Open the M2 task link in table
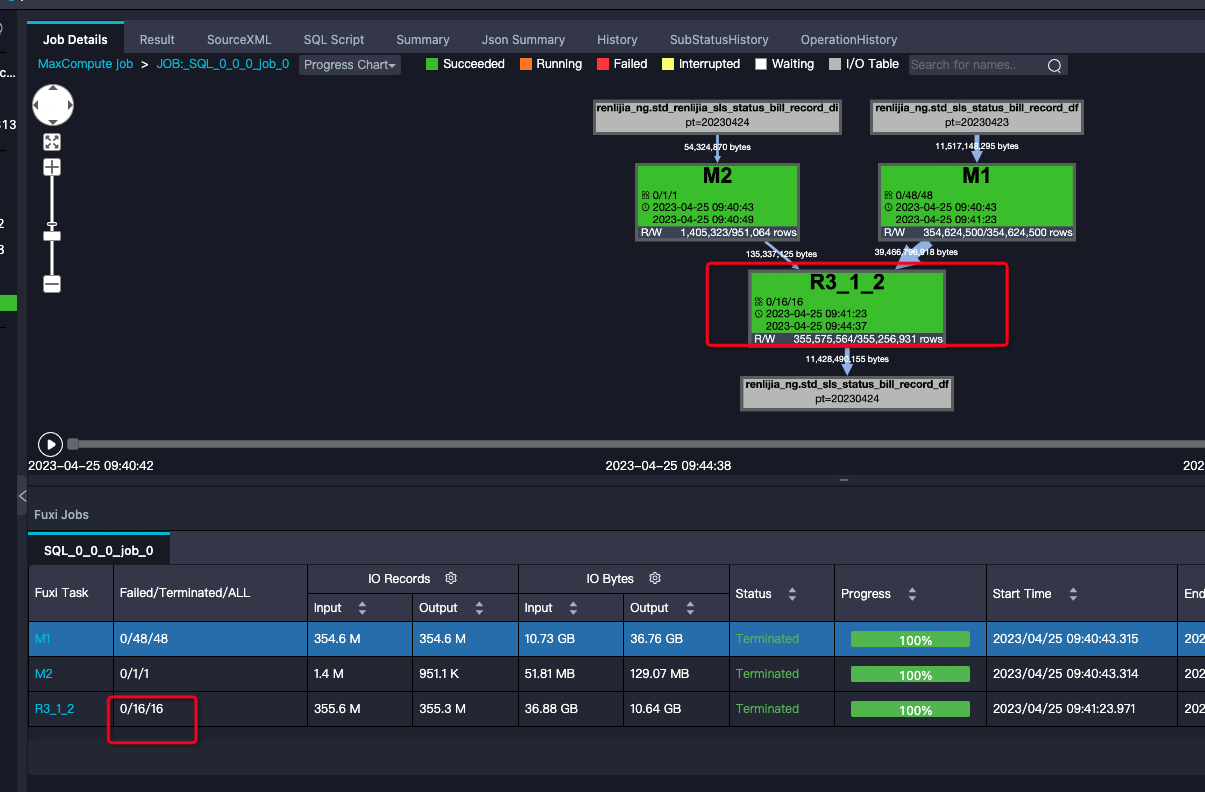 point(43,673)
